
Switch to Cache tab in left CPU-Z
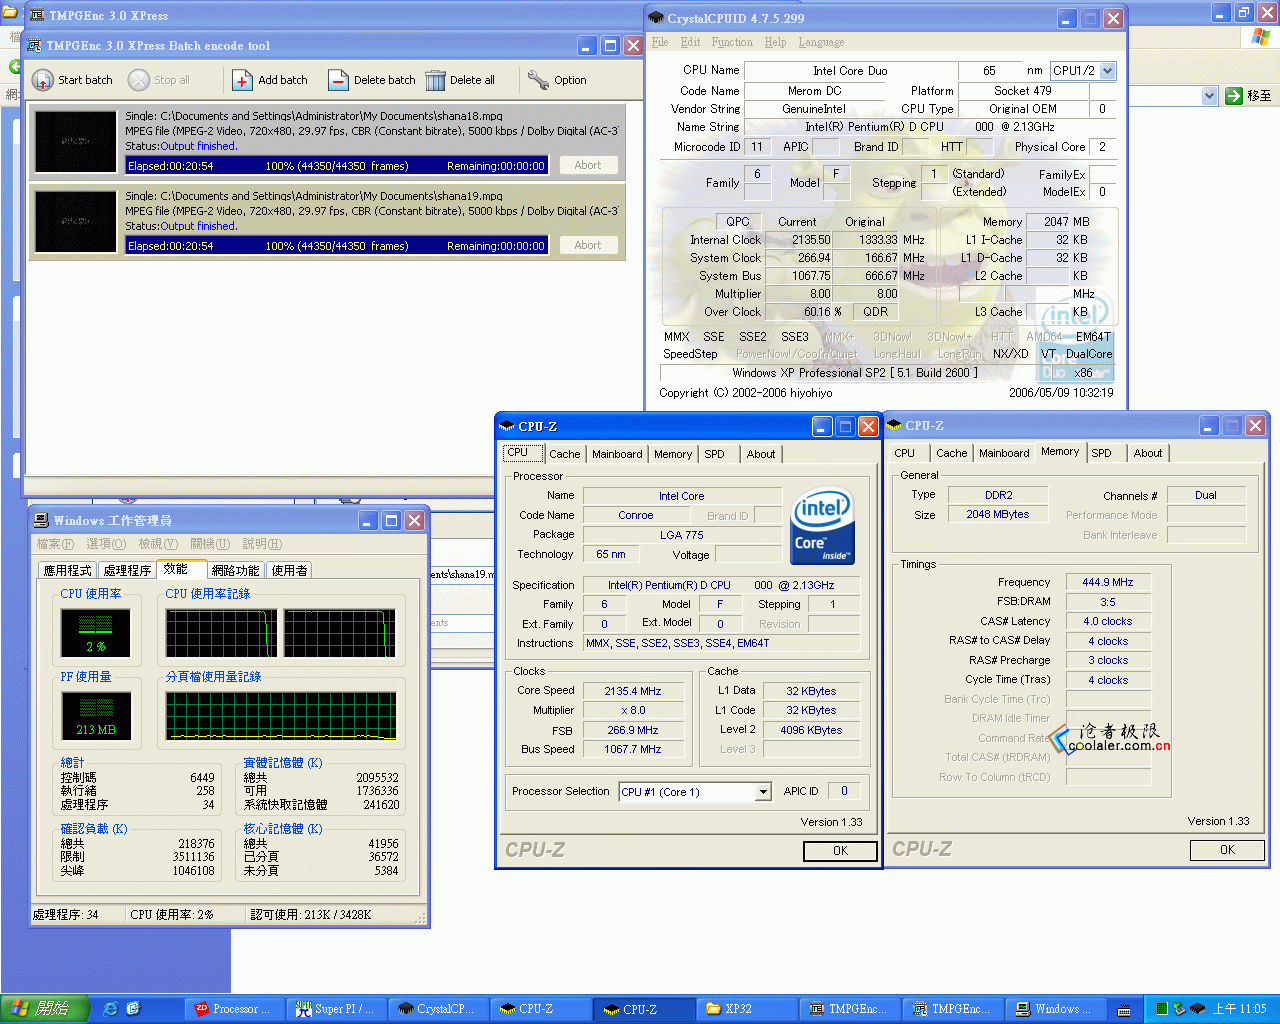pos(564,454)
